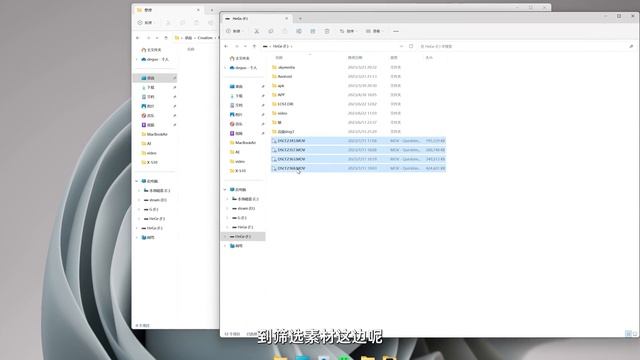Open the New (新建) dropdown in front window
This screenshot has width=640, height=360.
[x=235, y=31]
